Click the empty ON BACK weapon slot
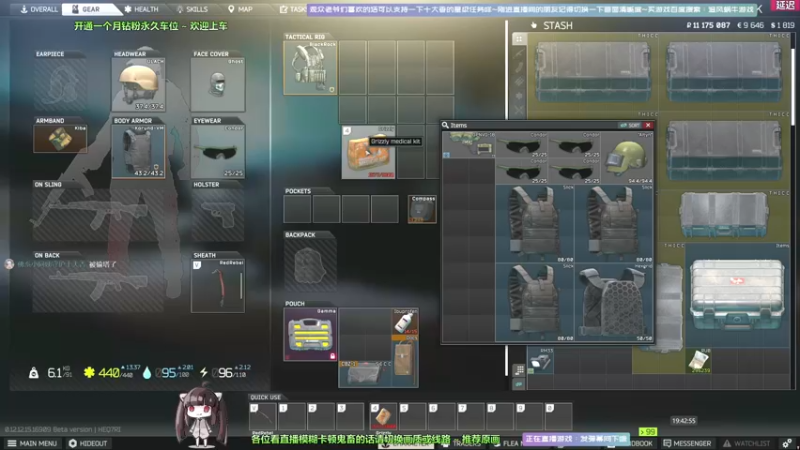The height and width of the screenshot is (450, 800). 98,286
